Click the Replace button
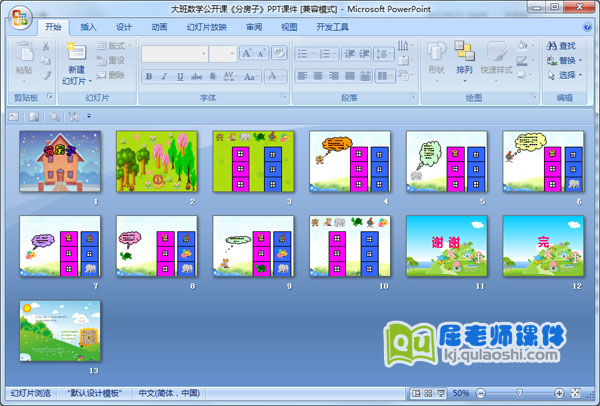 (x=564, y=60)
